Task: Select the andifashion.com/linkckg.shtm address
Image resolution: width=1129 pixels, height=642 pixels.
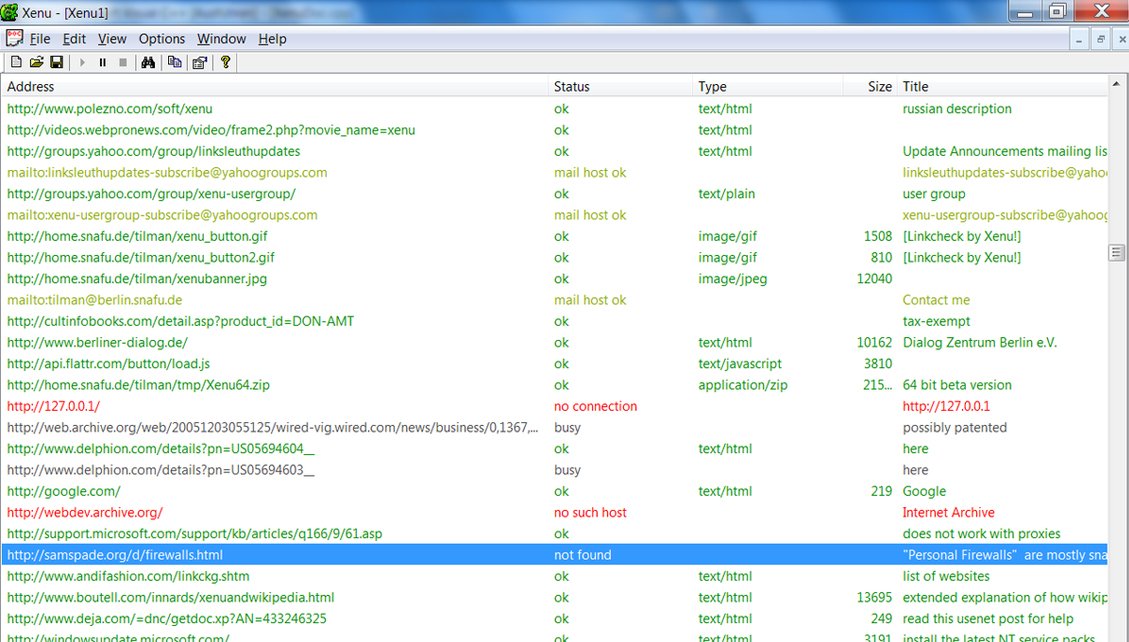Action: click(128, 576)
